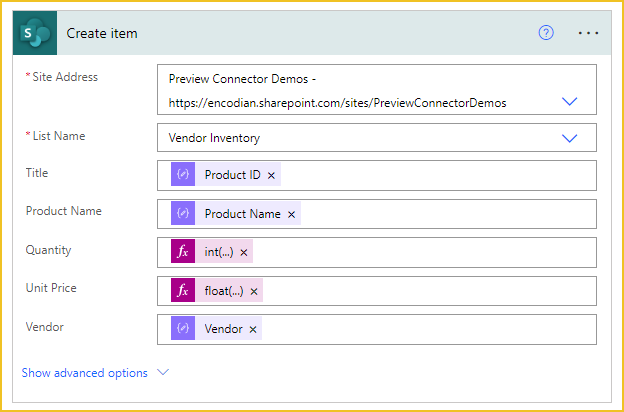Click Show advanced options link

[84, 373]
